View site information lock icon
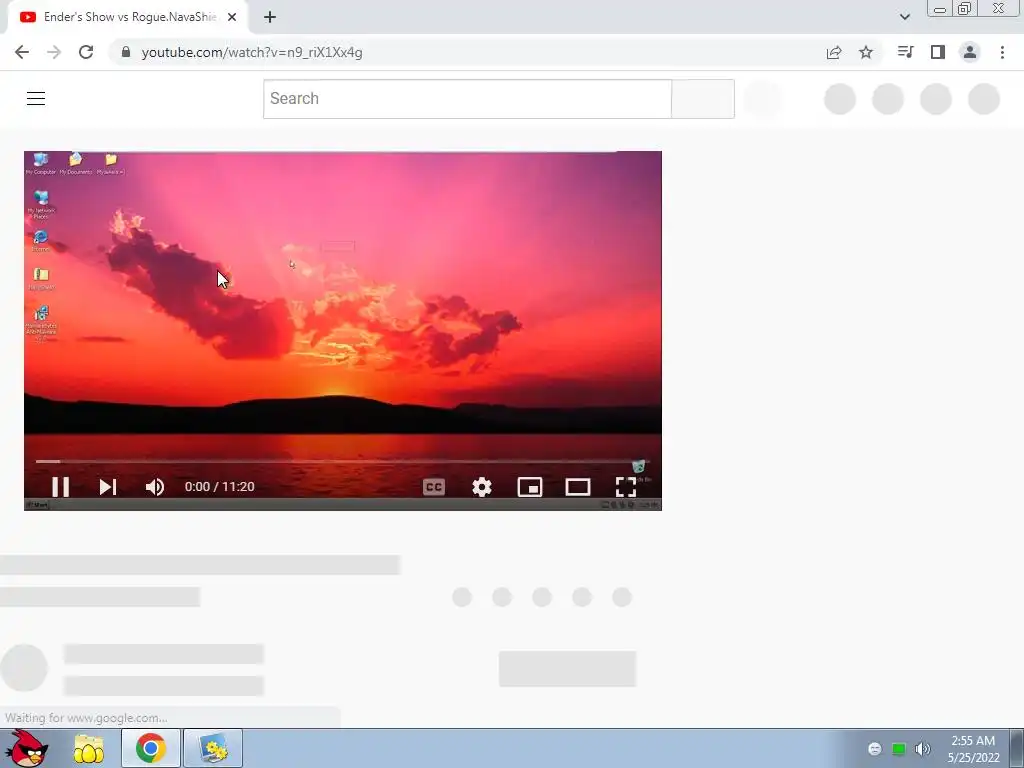The width and height of the screenshot is (1024, 768). [x=126, y=52]
